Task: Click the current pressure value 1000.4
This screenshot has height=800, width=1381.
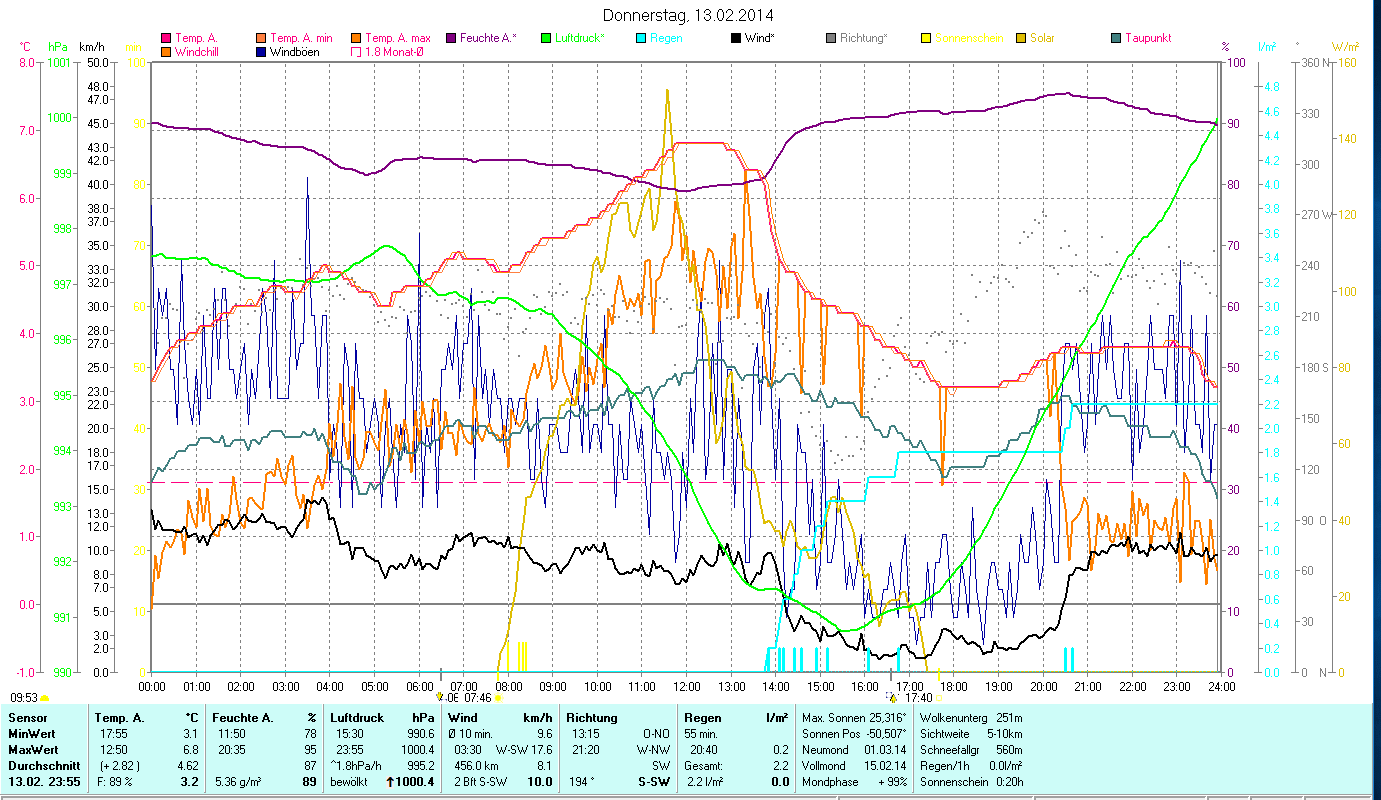Action: [417, 782]
